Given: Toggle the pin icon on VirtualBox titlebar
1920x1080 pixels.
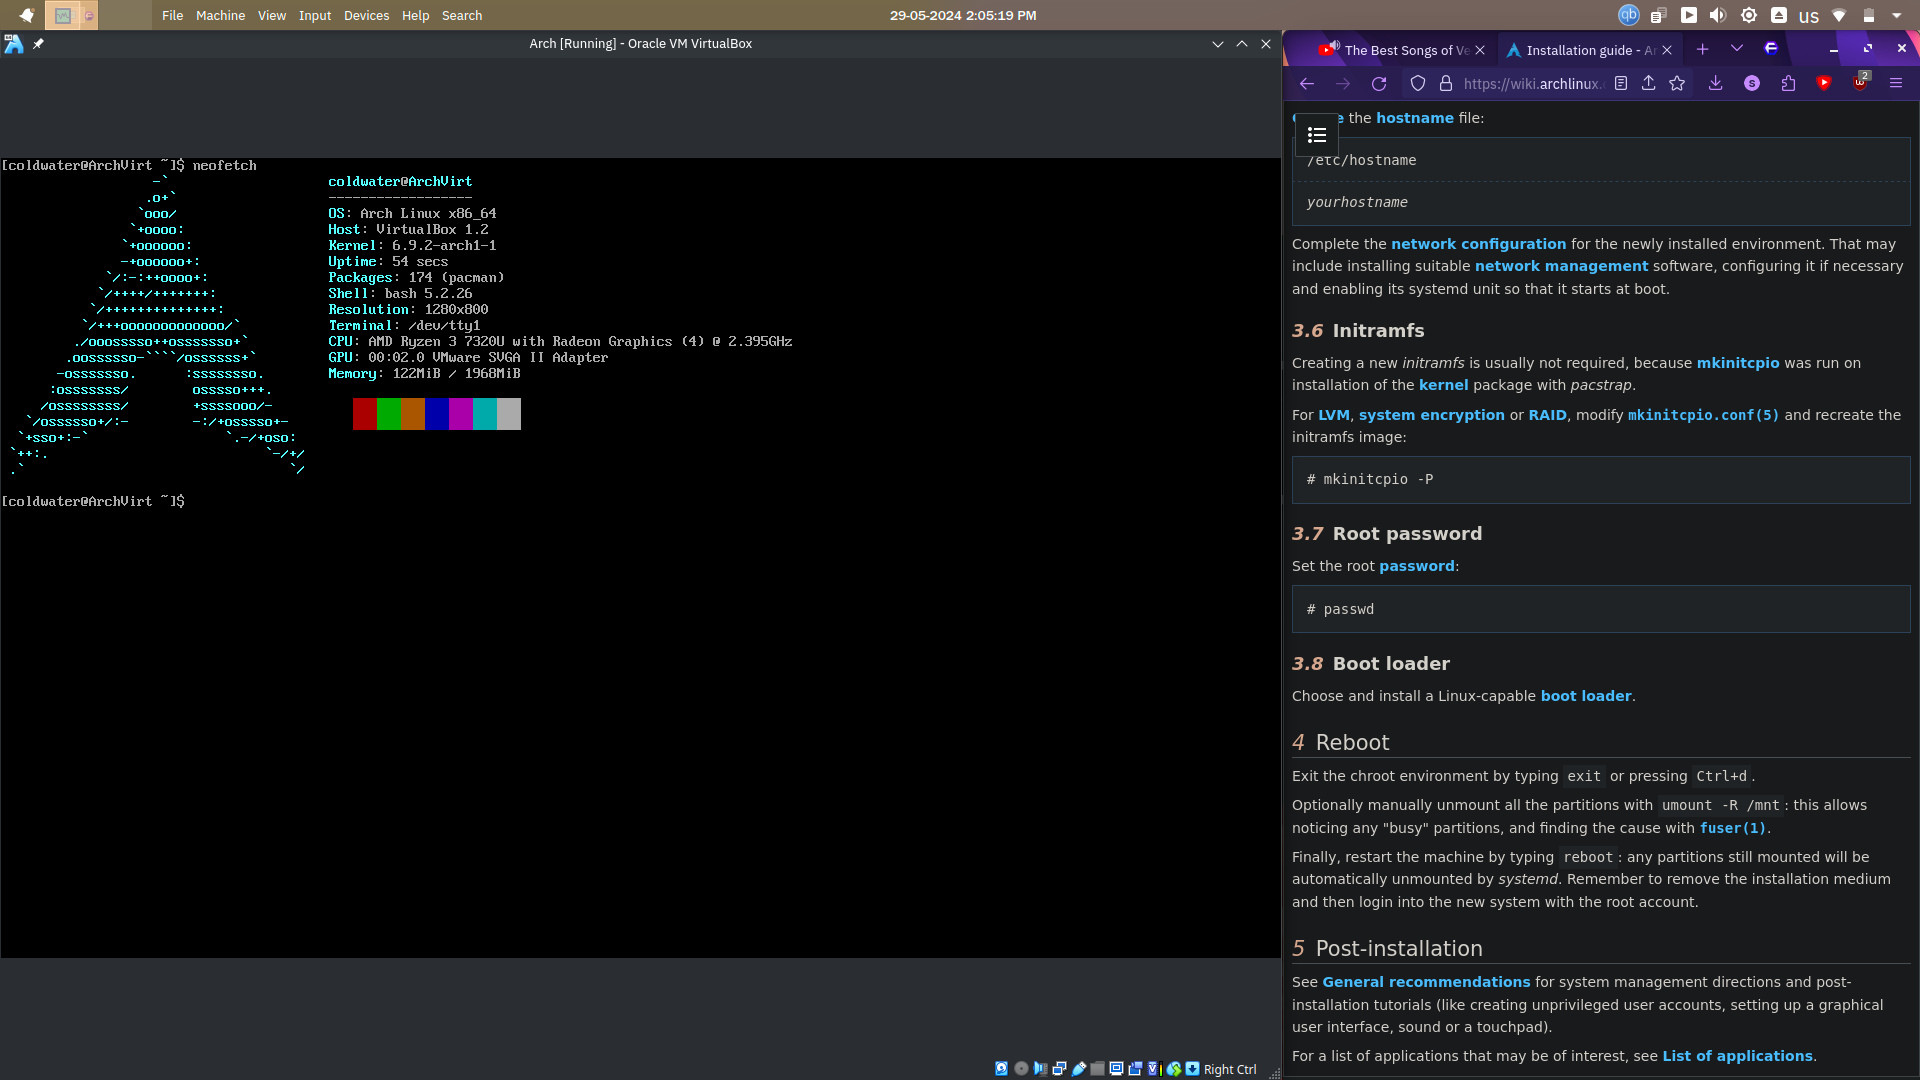Looking at the screenshot, I should tap(38, 44).
